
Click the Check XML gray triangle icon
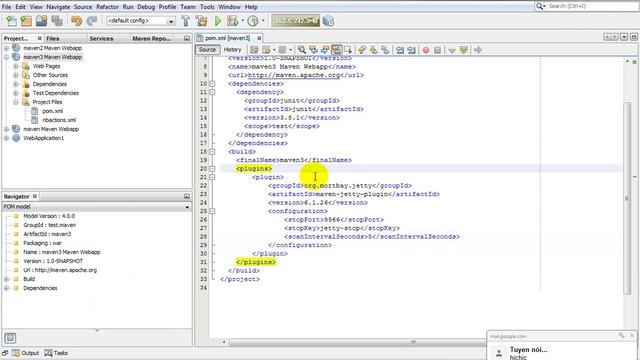pos(452,50)
